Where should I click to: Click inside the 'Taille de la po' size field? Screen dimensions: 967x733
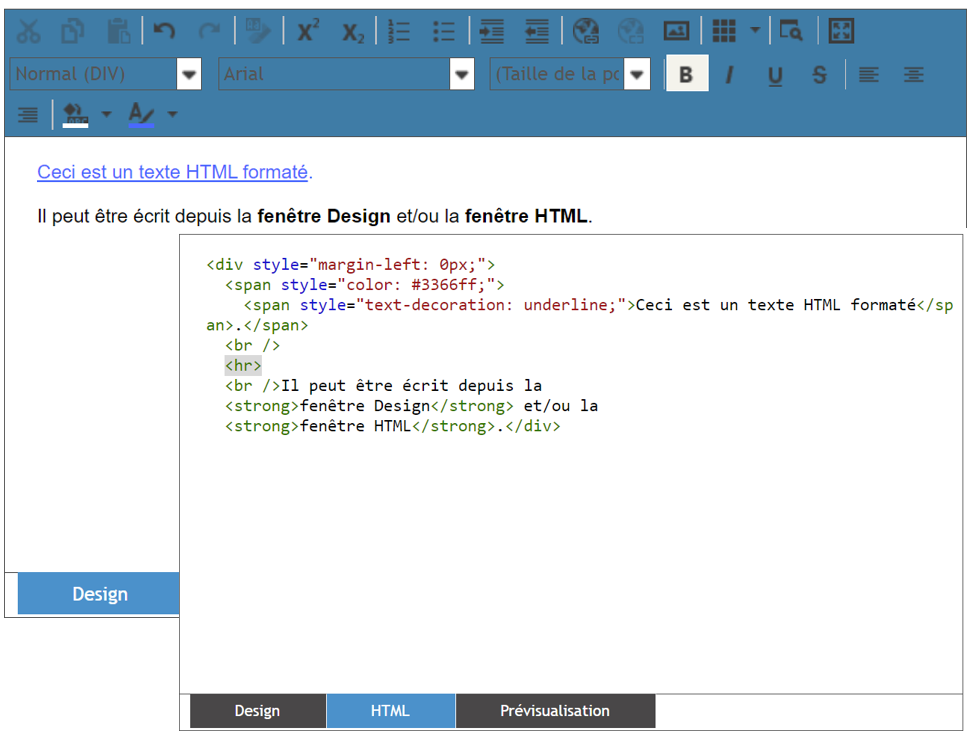click(x=557, y=75)
